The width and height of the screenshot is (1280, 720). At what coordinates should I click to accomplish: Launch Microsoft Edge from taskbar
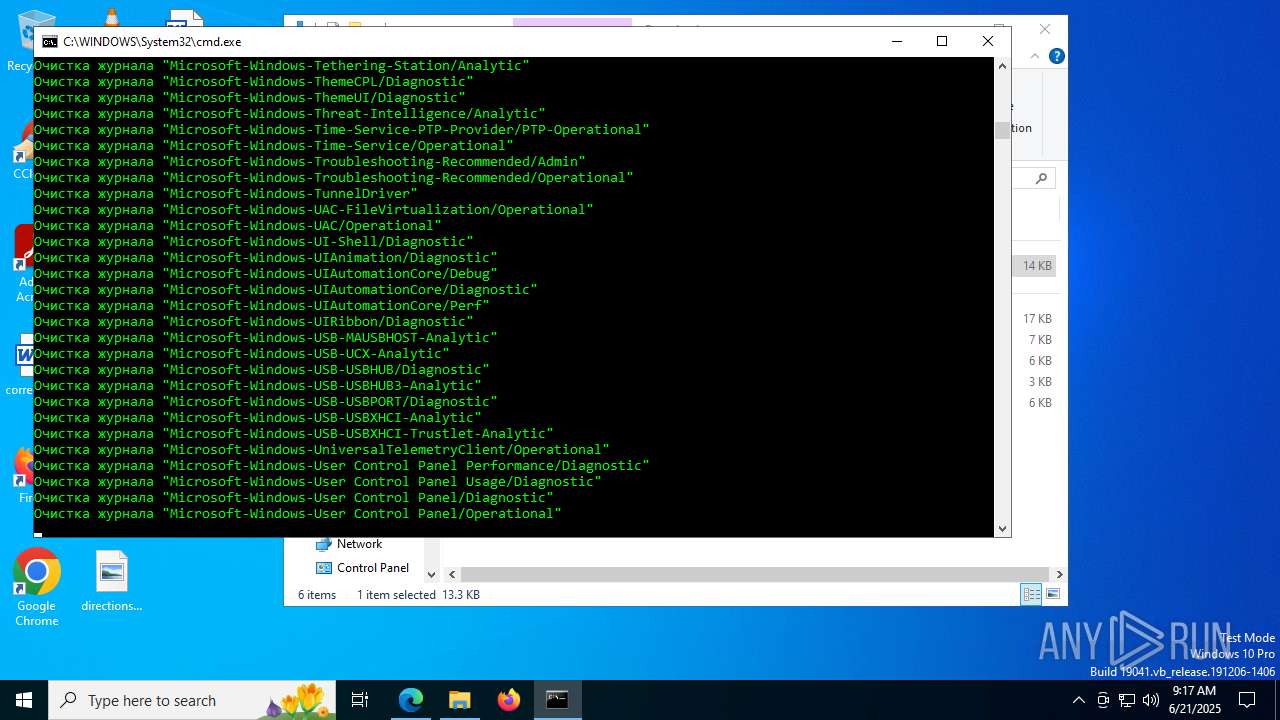pos(411,700)
